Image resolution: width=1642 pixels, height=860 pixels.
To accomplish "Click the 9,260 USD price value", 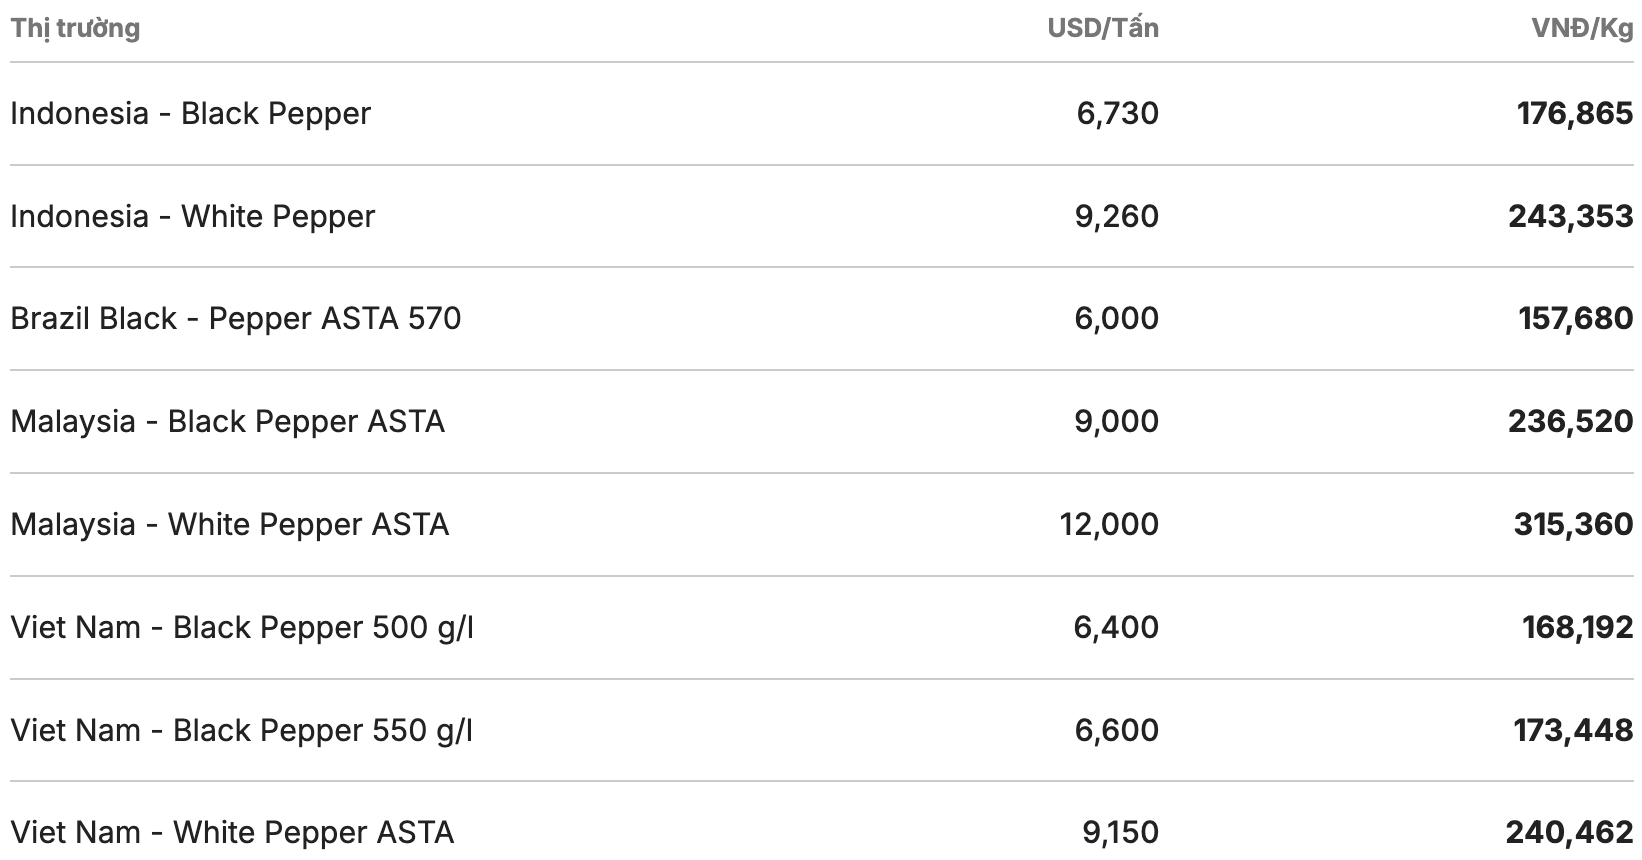I will (1116, 216).
